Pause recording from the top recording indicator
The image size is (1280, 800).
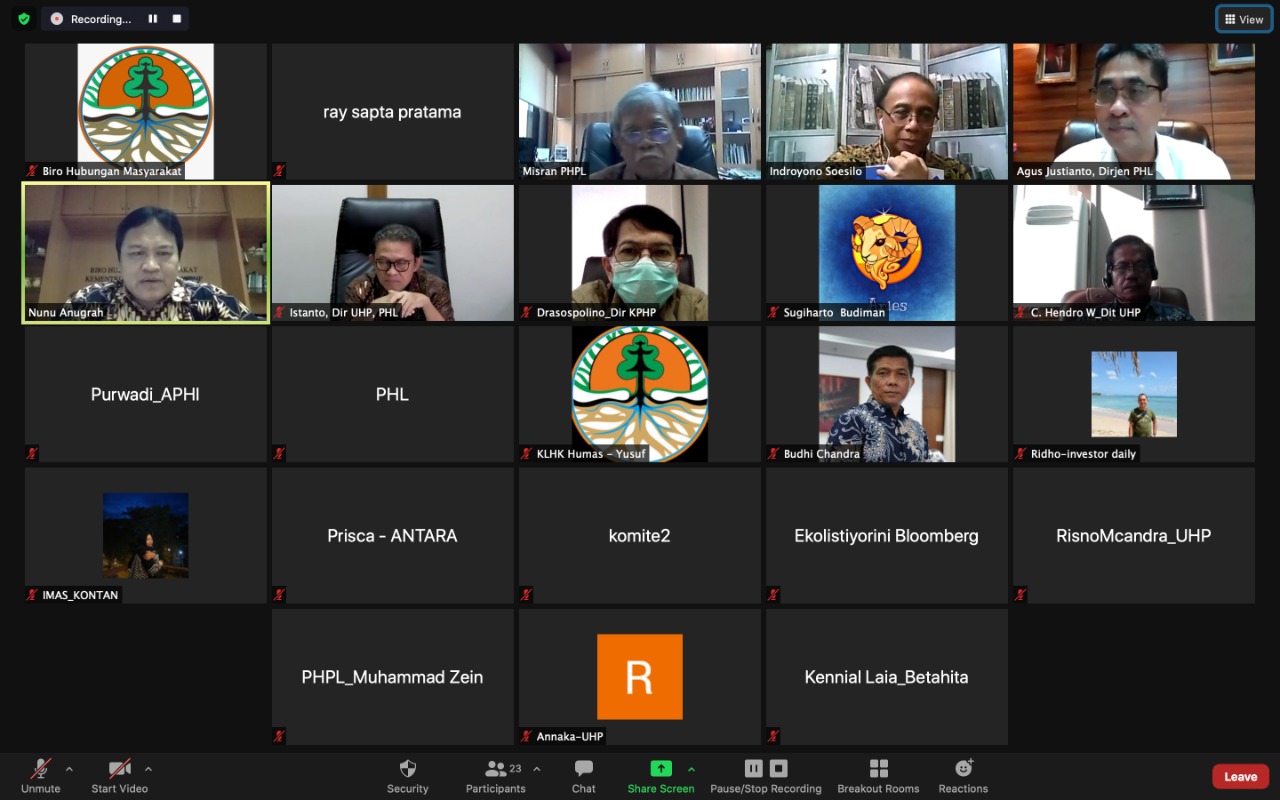153,19
